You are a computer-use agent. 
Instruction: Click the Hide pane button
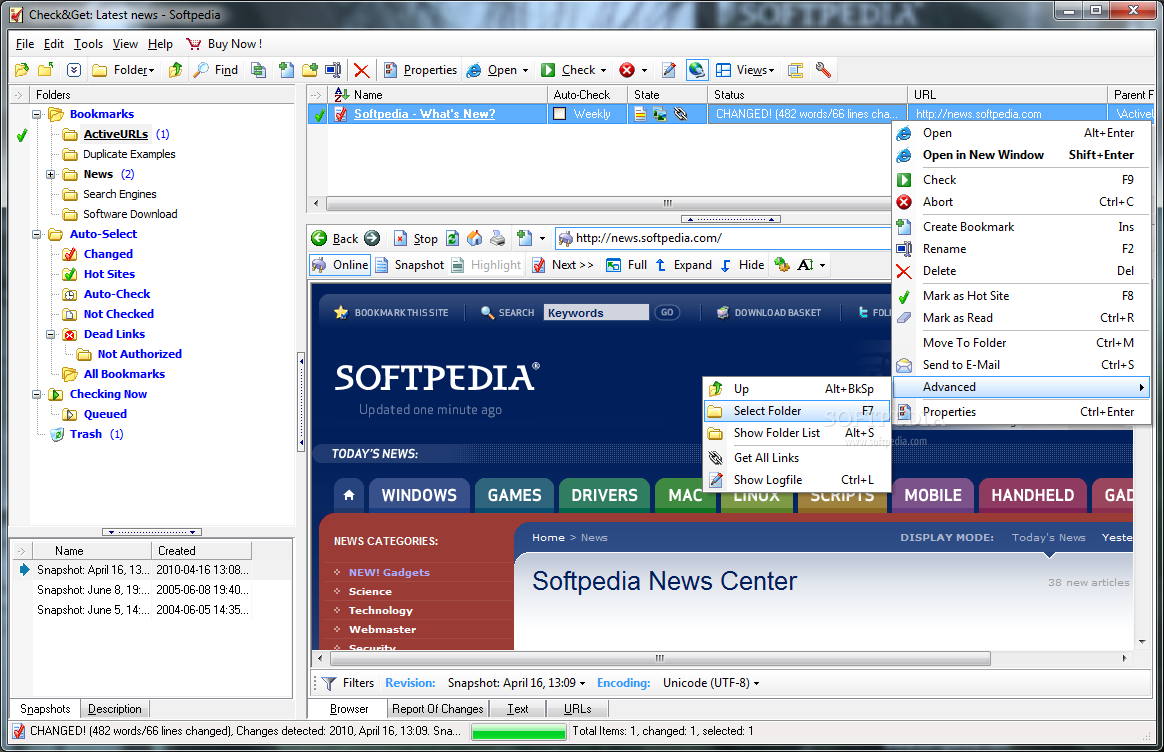coord(742,265)
